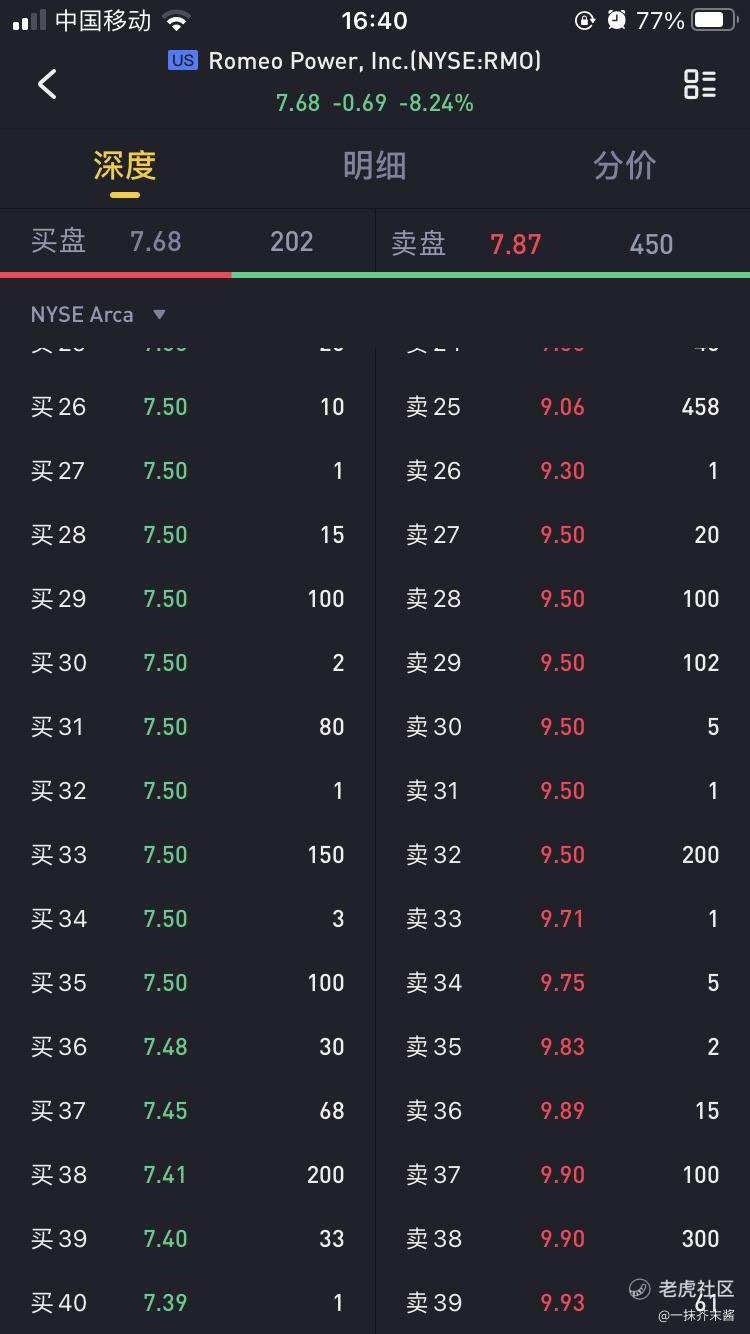This screenshot has height=1334, width=750.
Task: Switch to the 深度 tab
Action: pyautogui.click(x=125, y=166)
